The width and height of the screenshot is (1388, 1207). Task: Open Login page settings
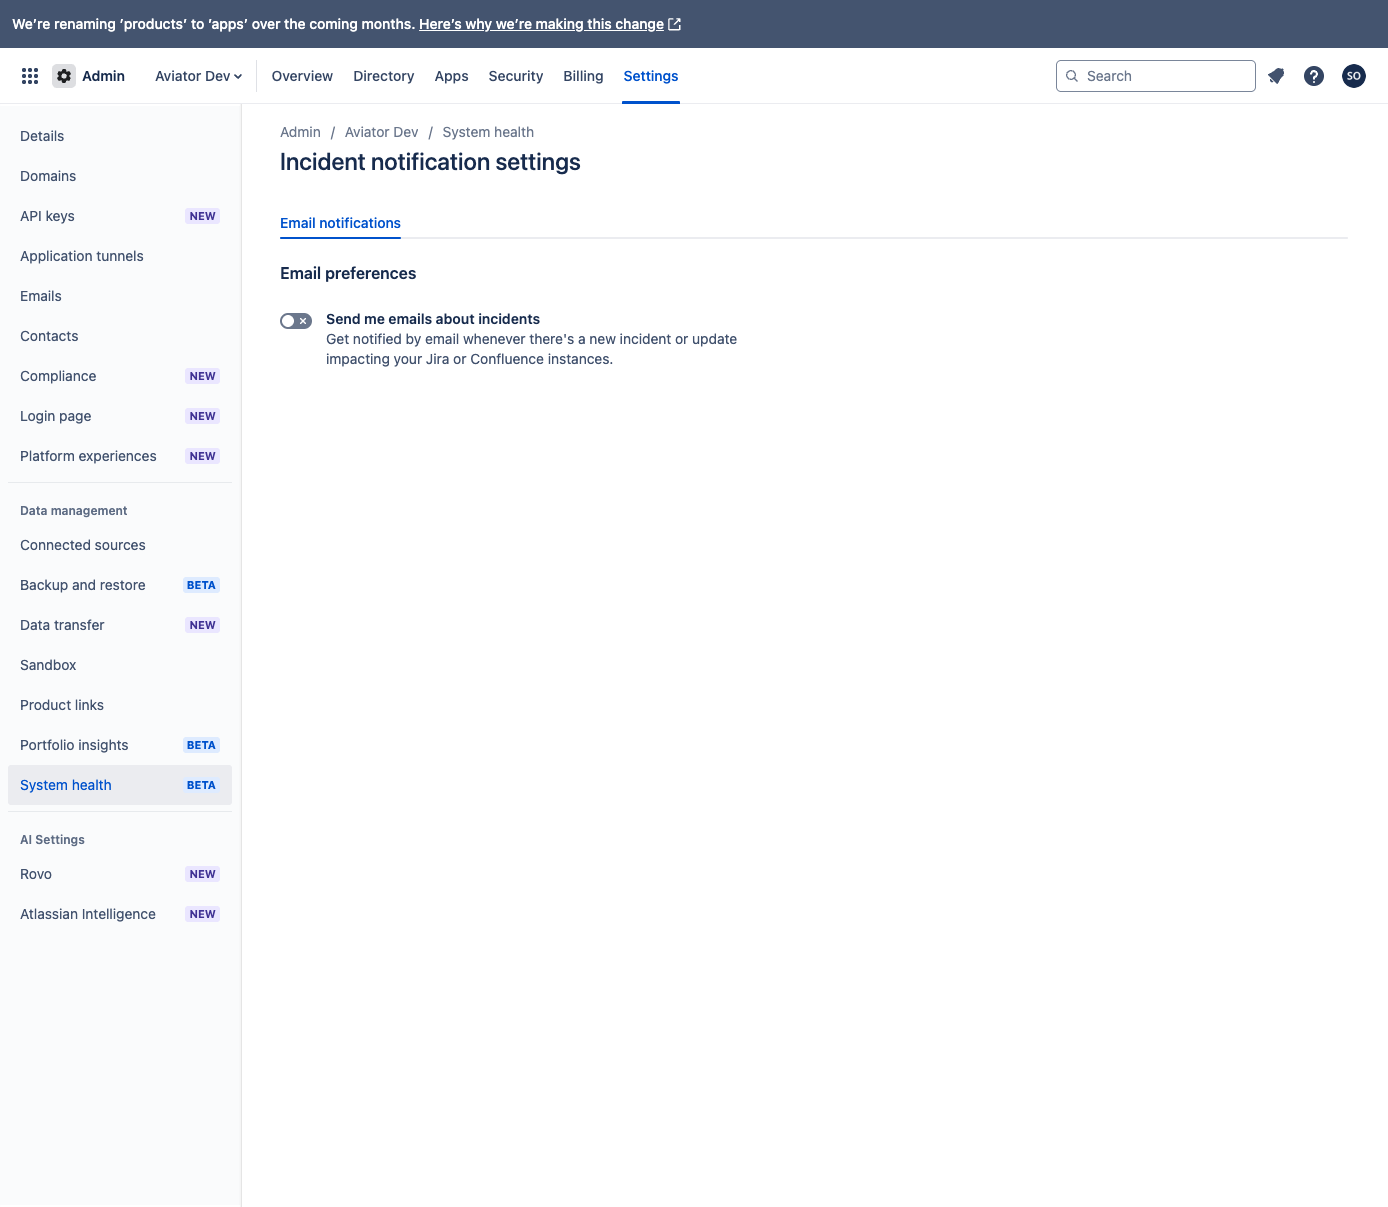[120, 416]
